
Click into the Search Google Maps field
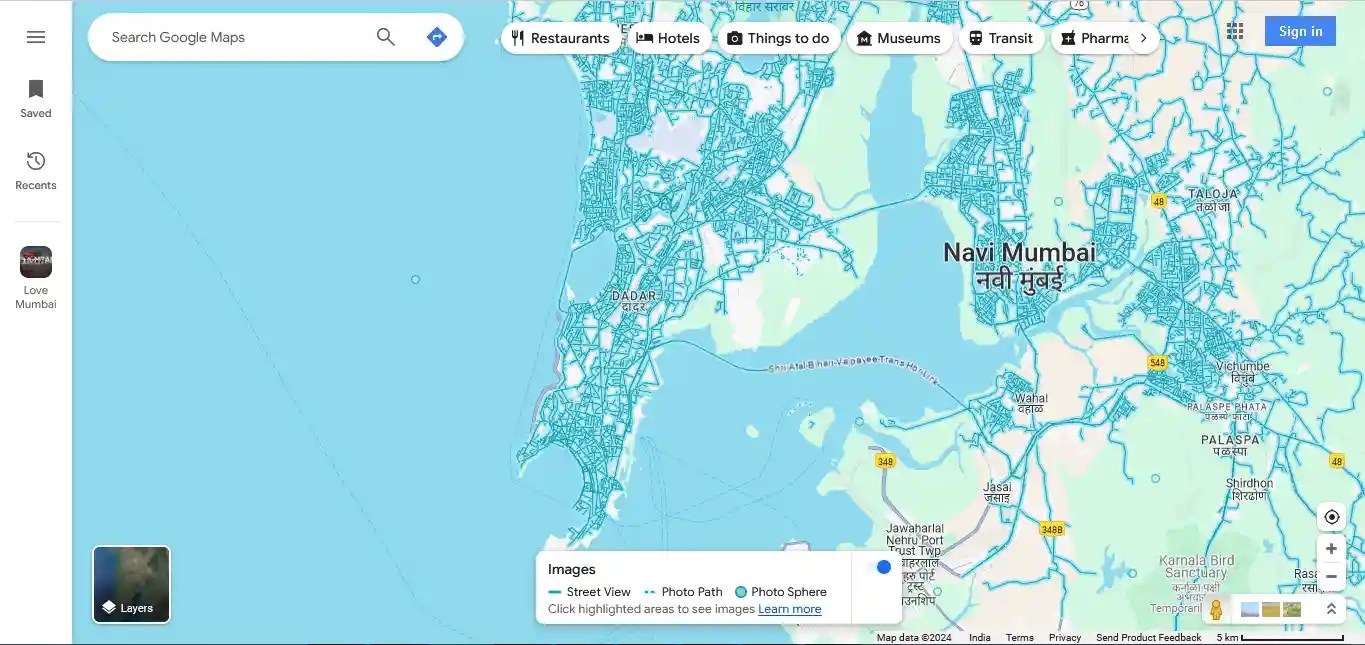pyautogui.click(x=235, y=37)
